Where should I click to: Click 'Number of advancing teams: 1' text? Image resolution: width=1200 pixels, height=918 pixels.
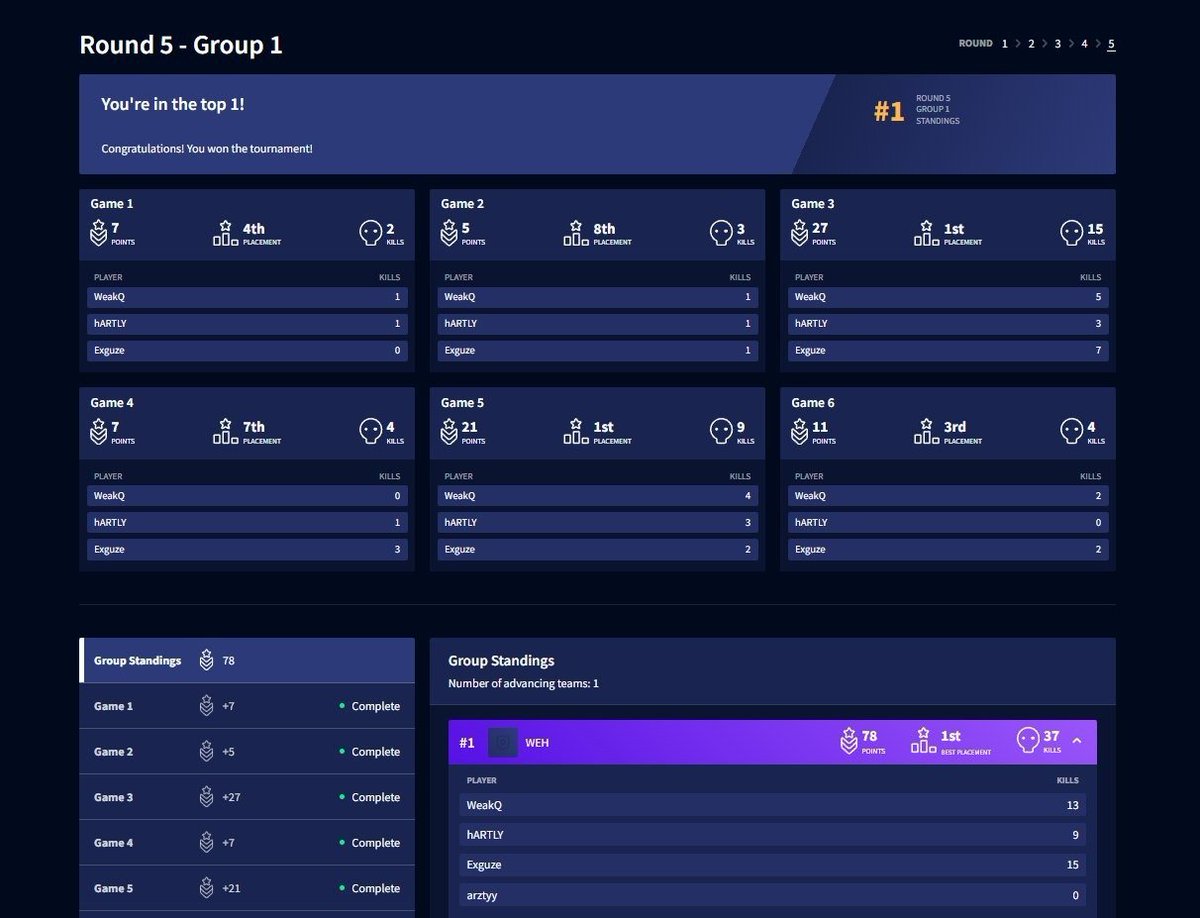tap(524, 684)
